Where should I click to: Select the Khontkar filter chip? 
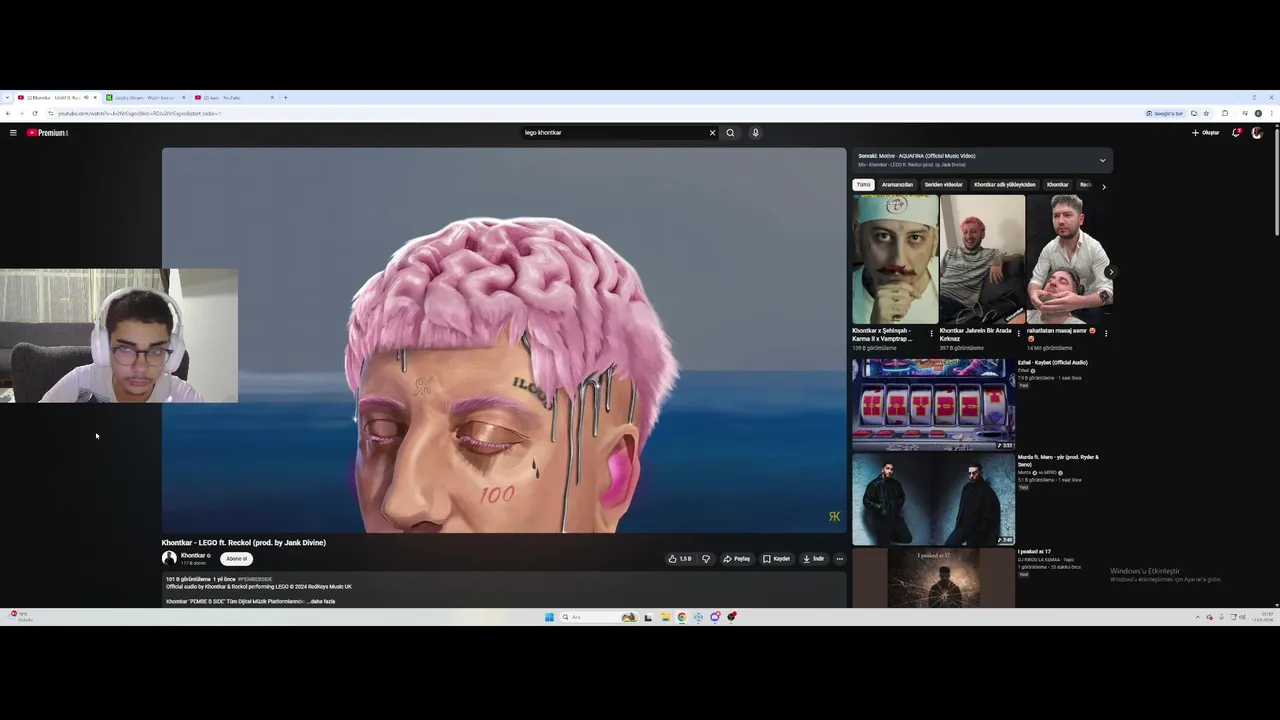(1057, 185)
